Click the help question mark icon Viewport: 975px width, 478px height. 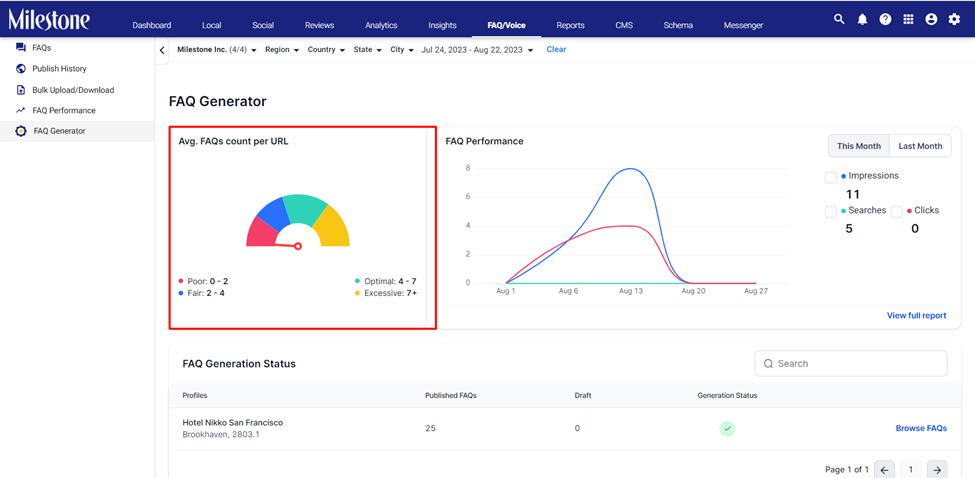tap(885, 19)
